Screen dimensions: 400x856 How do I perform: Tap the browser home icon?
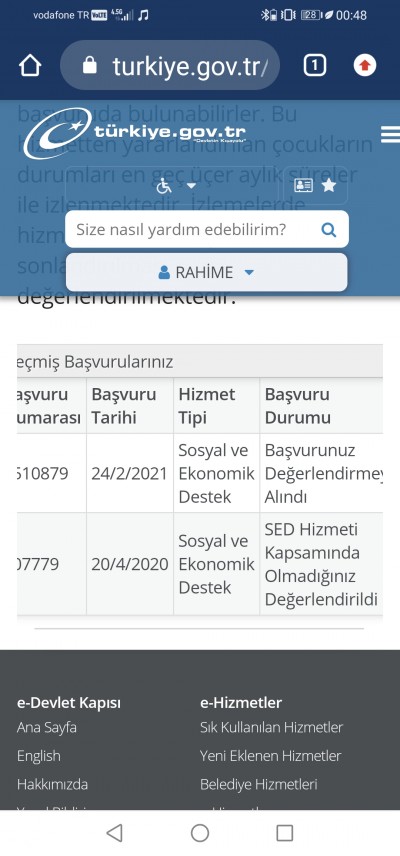coord(30,66)
